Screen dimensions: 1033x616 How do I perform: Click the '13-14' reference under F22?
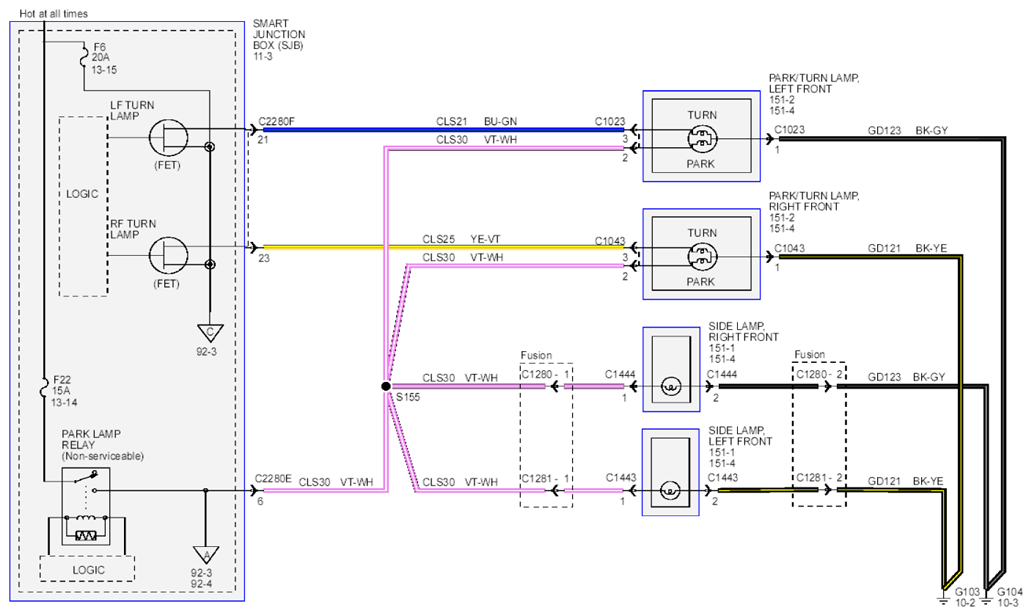[x=64, y=402]
